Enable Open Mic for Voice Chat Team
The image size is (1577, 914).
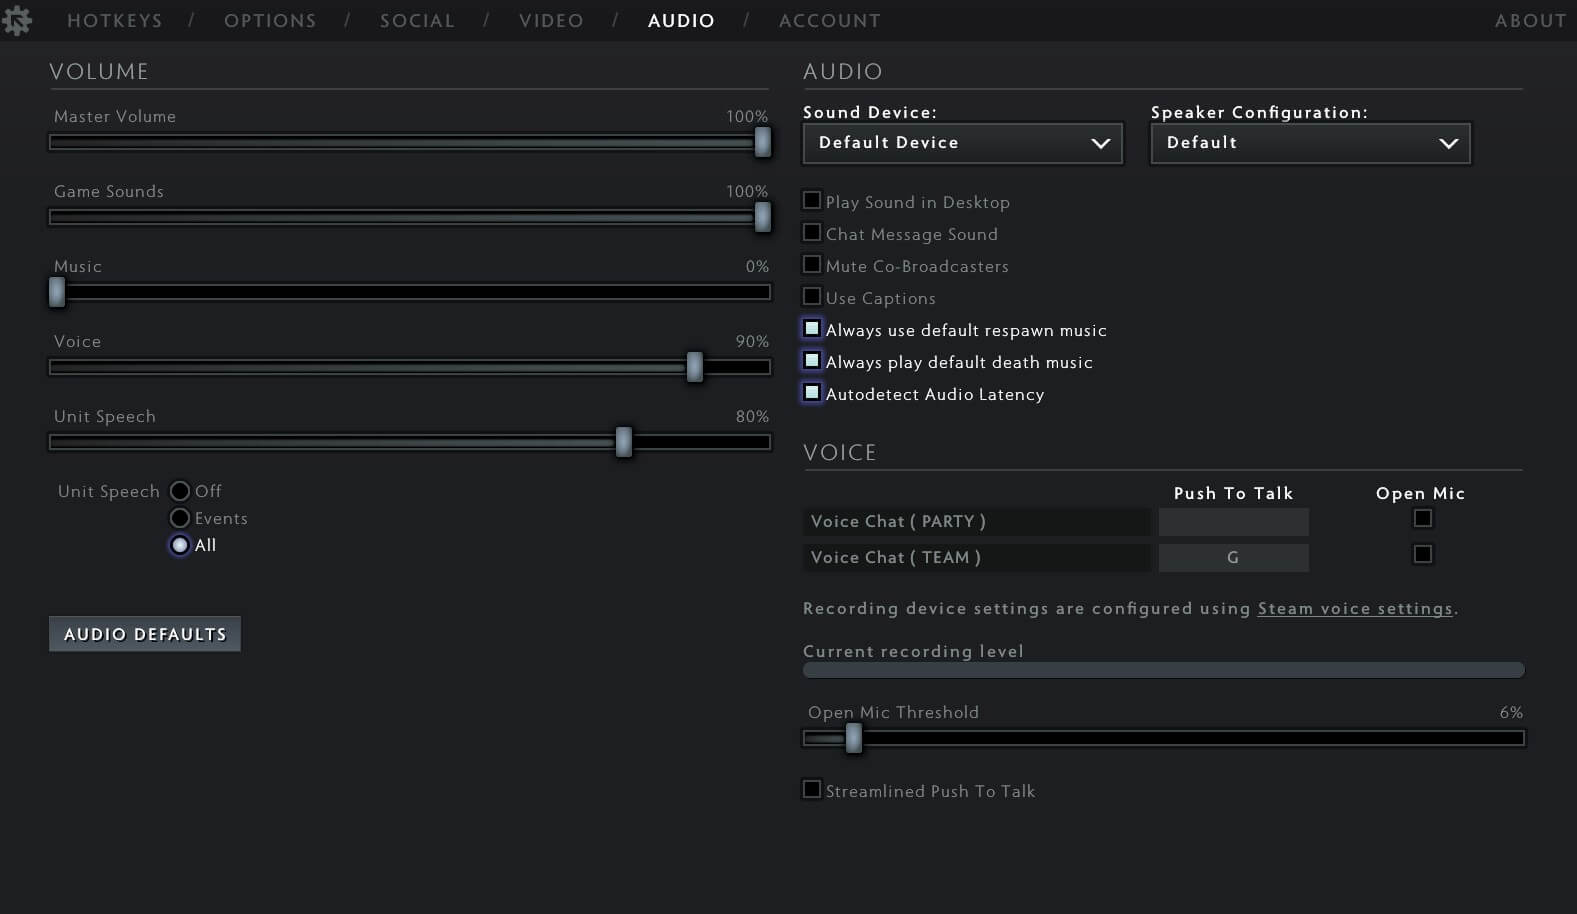(x=1423, y=554)
